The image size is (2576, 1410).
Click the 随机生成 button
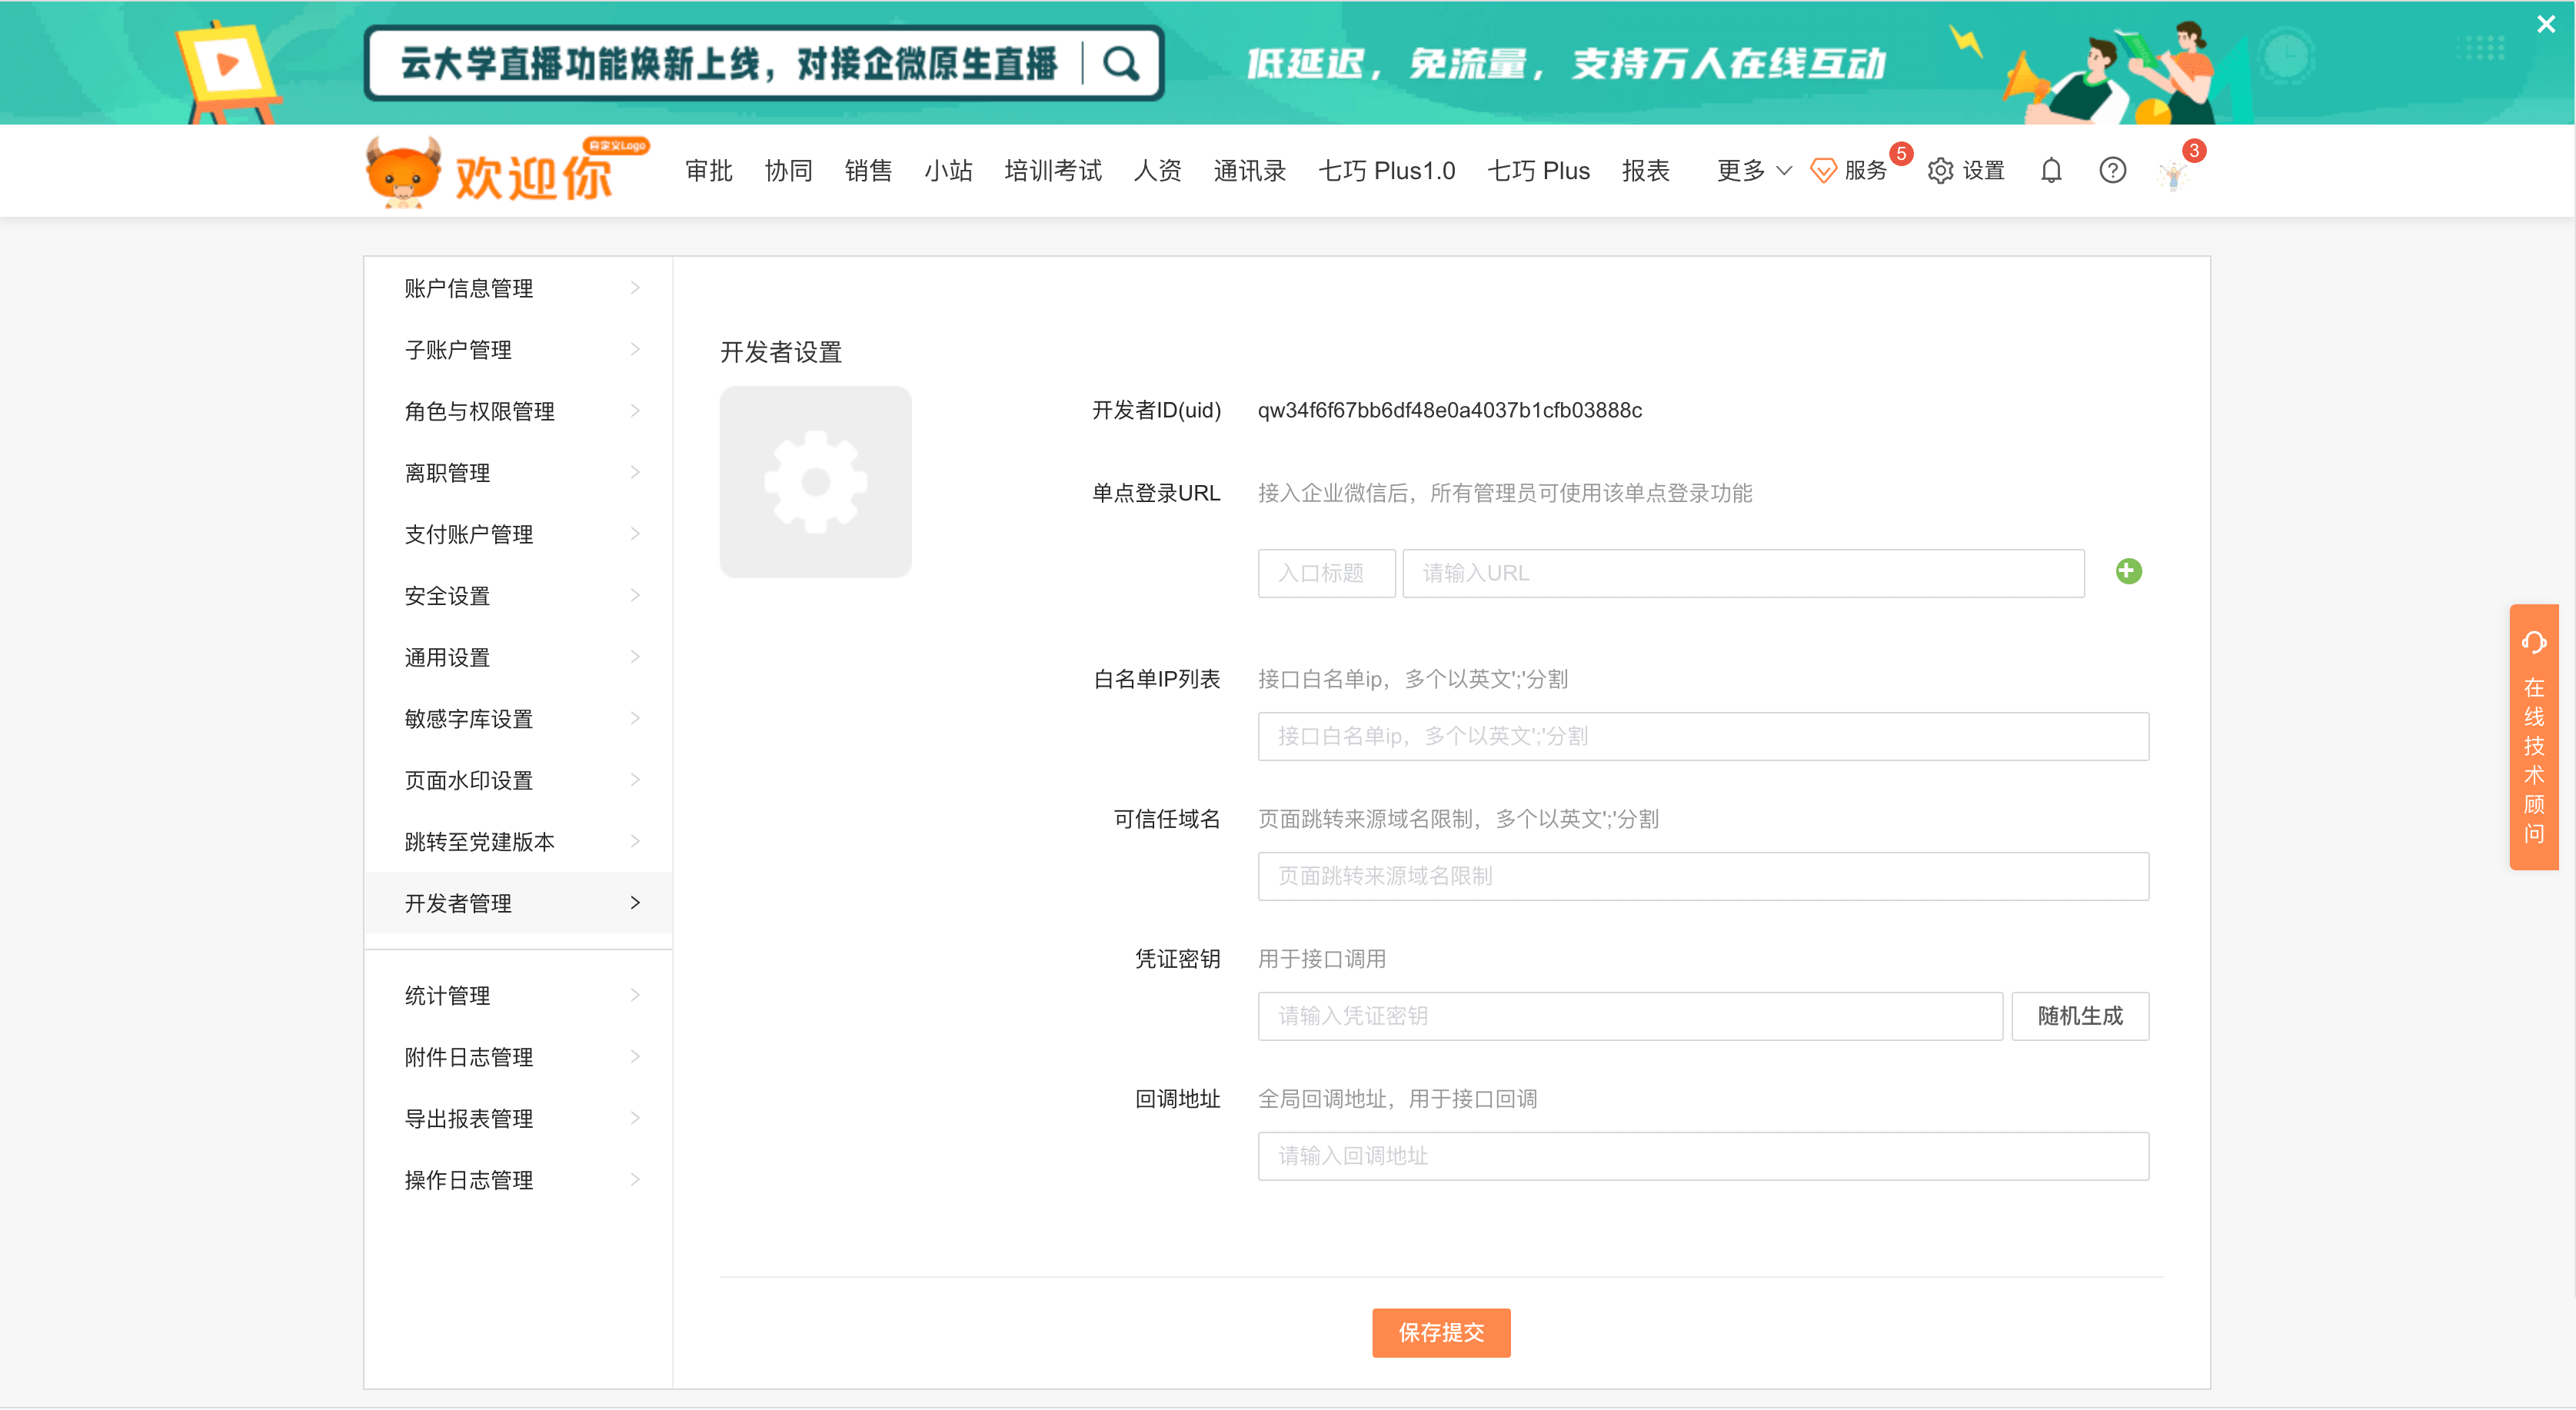pos(2079,1016)
